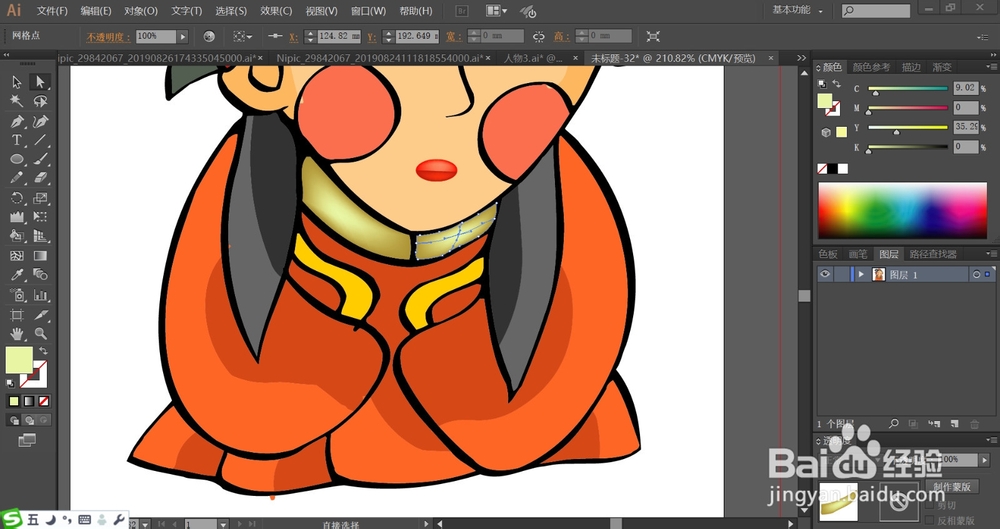Image resolution: width=1000 pixels, height=529 pixels.
Task: Select the Mesh tool
Action: (17, 256)
